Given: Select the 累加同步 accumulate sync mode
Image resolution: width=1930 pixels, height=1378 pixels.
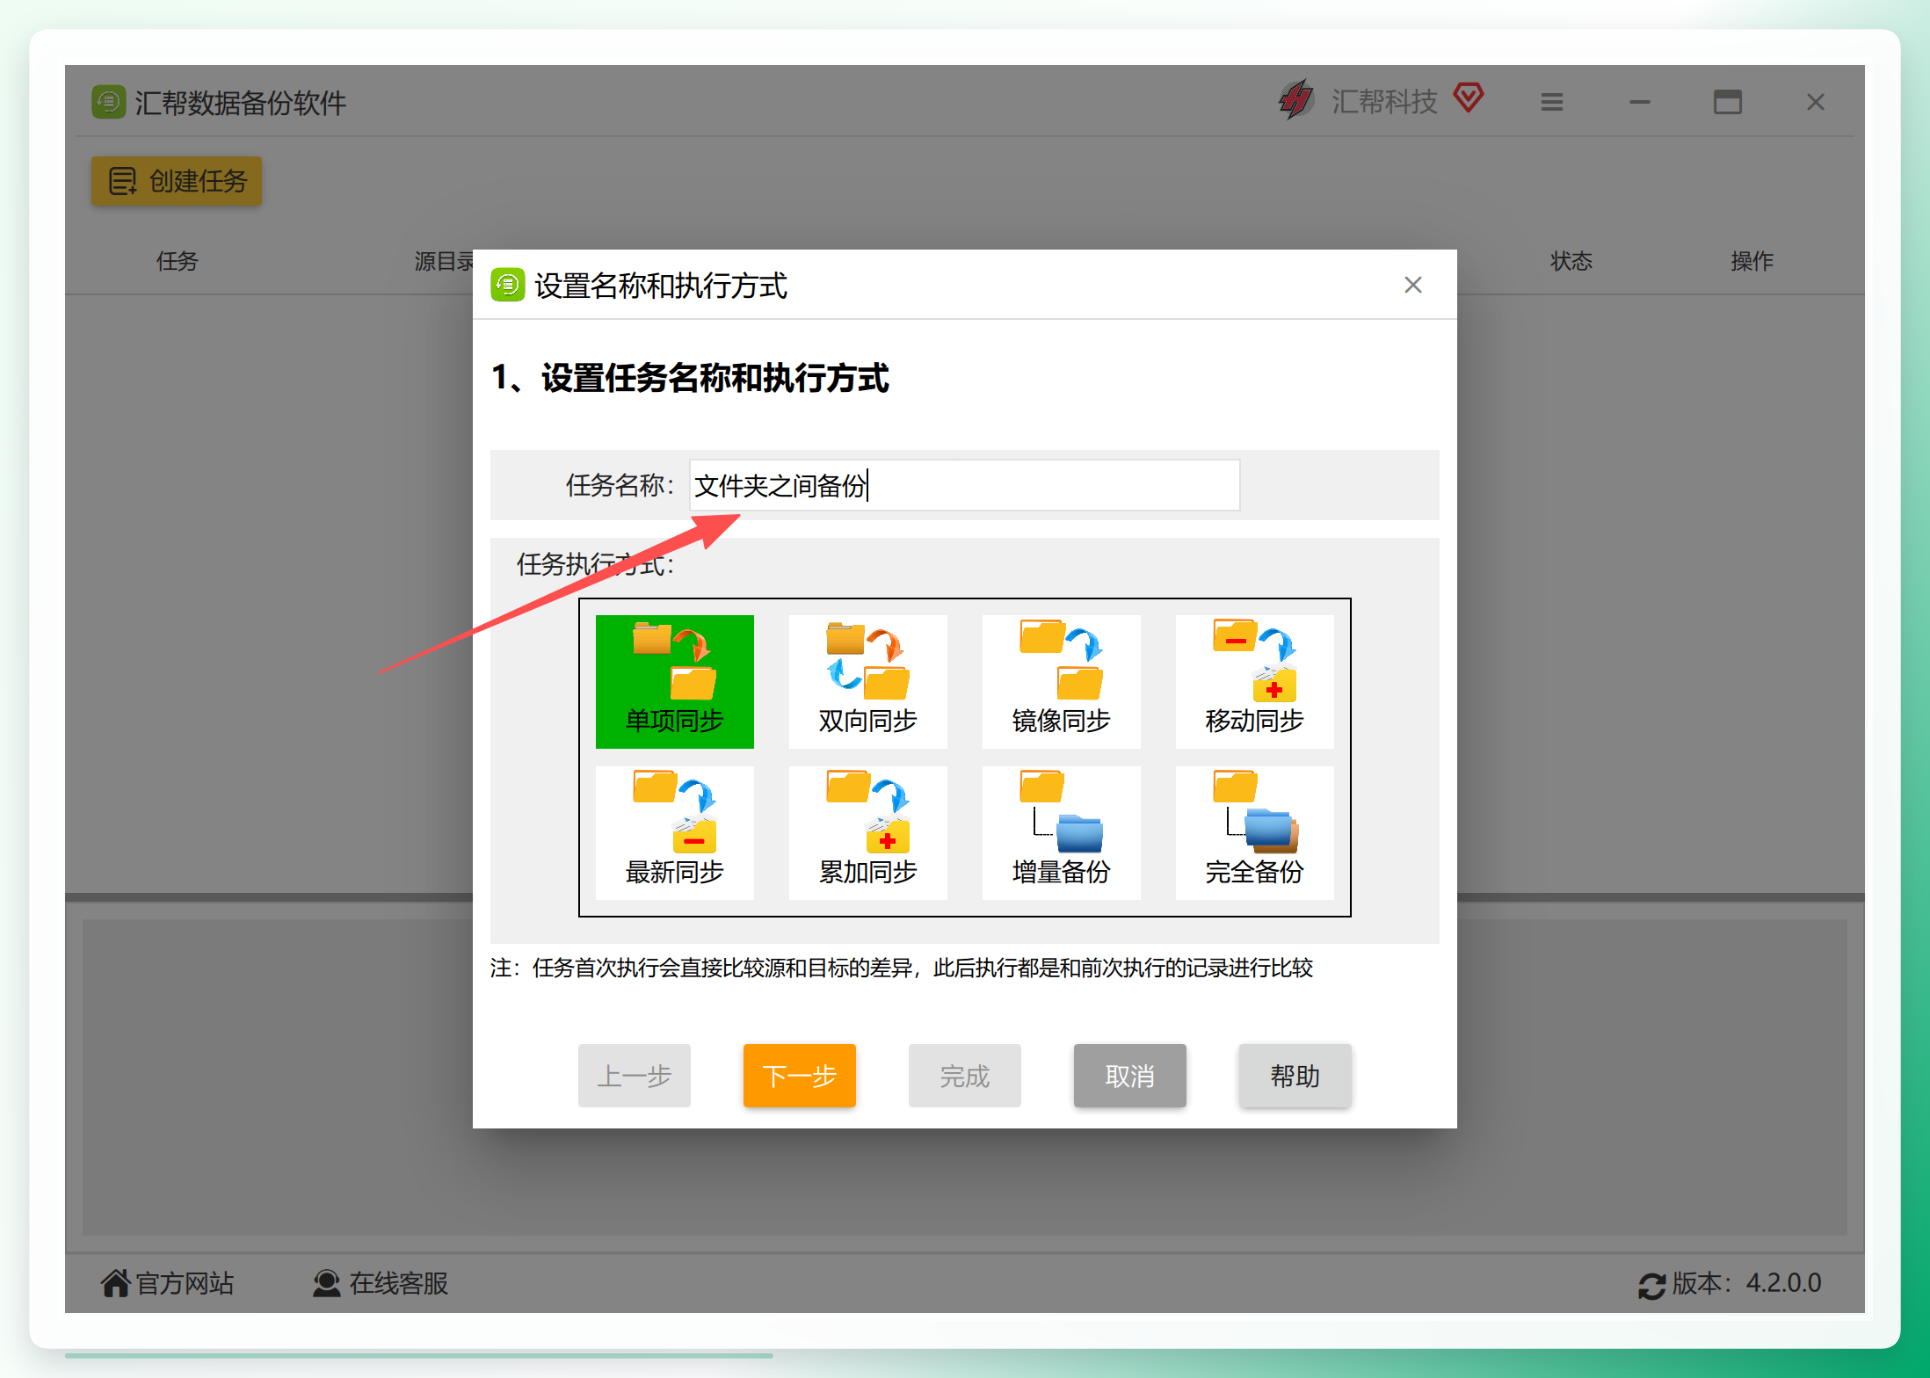Looking at the screenshot, I should (867, 832).
